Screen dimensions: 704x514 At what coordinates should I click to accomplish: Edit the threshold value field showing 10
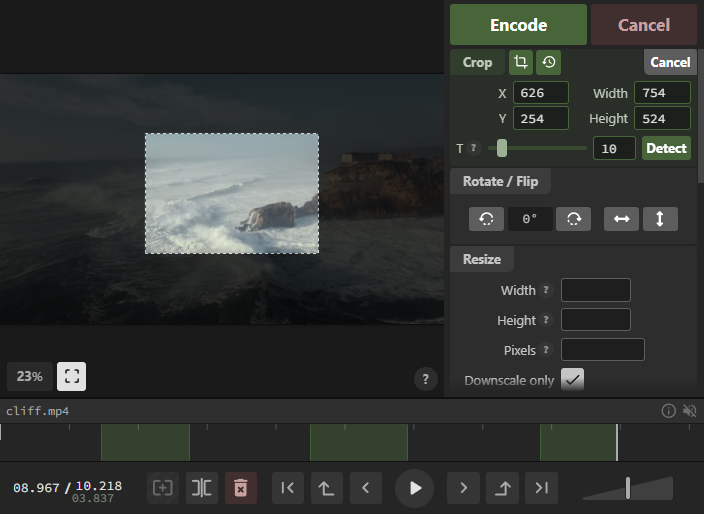tap(614, 148)
